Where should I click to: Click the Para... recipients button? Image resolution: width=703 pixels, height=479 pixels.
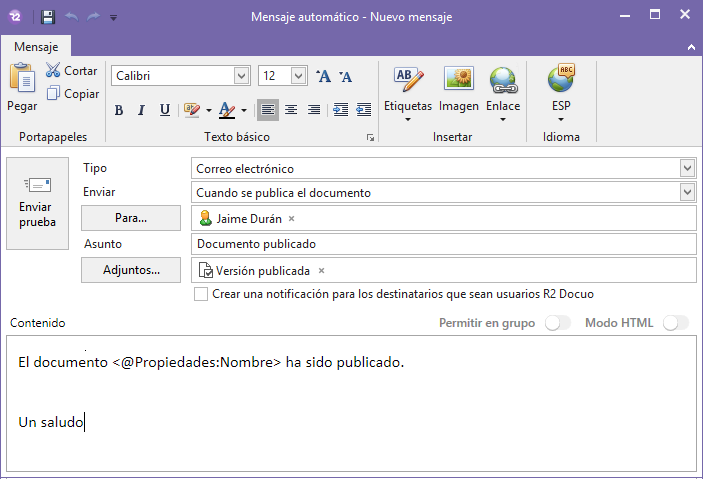[130, 217]
